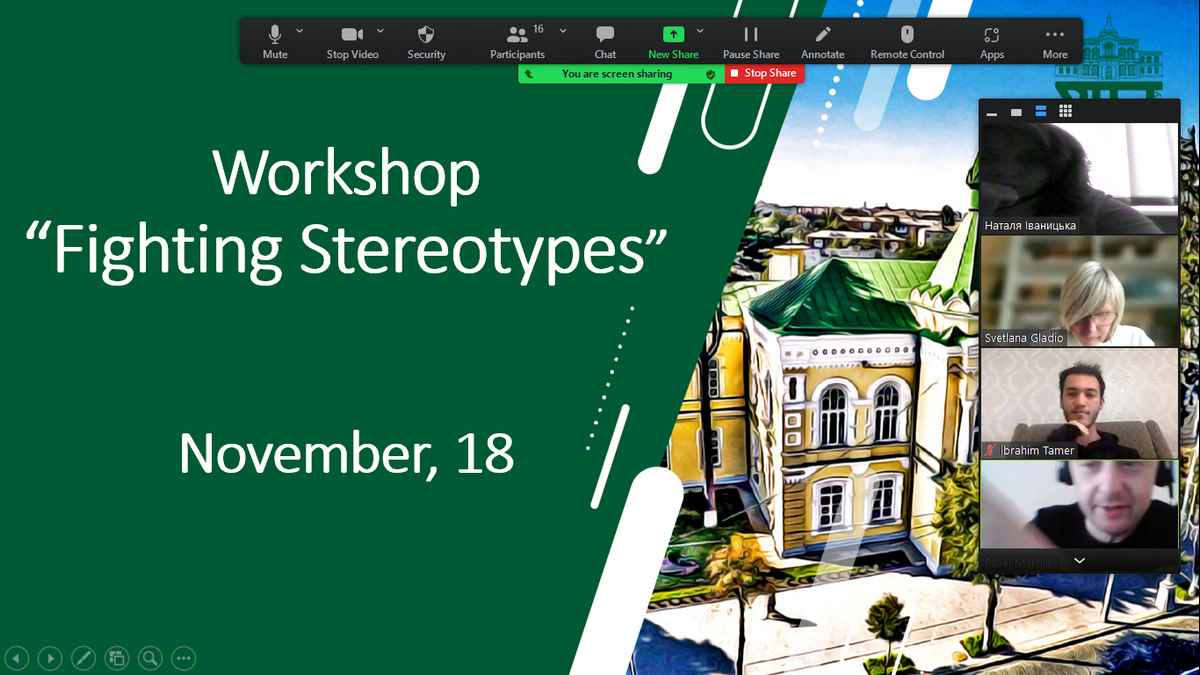Open the Participants panel

517,41
